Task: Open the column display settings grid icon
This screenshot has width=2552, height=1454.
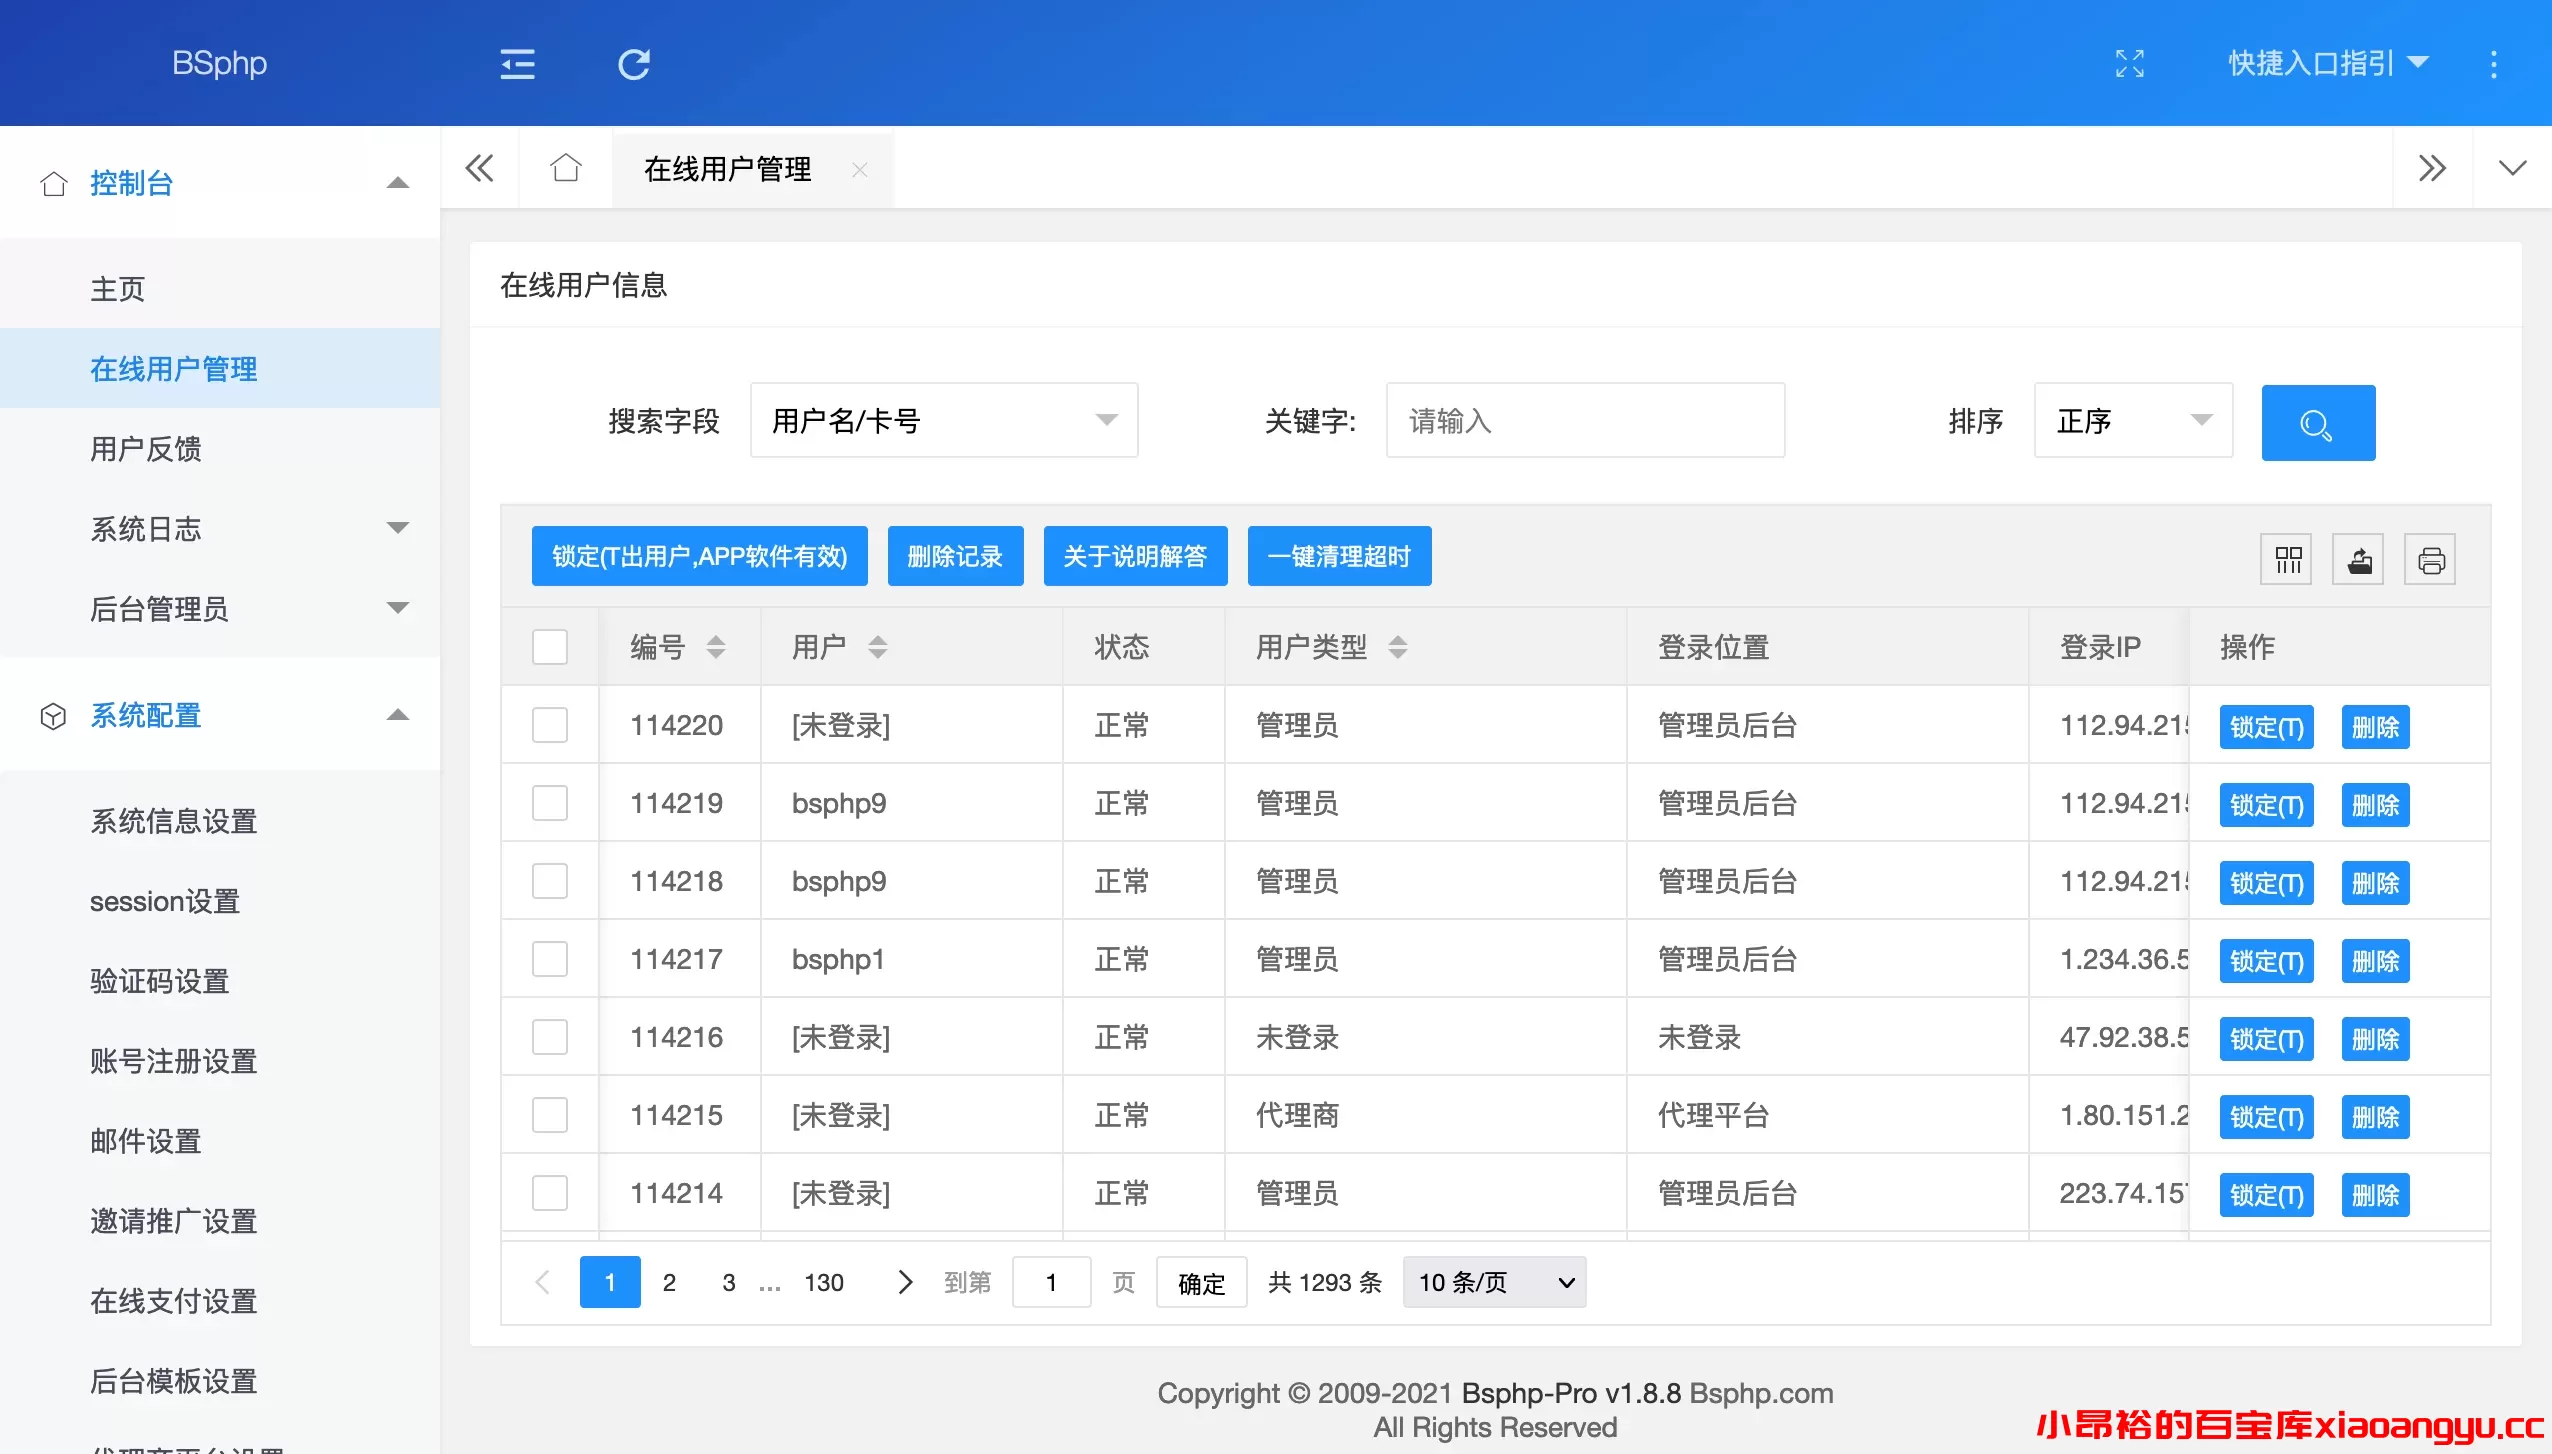Action: [2287, 559]
